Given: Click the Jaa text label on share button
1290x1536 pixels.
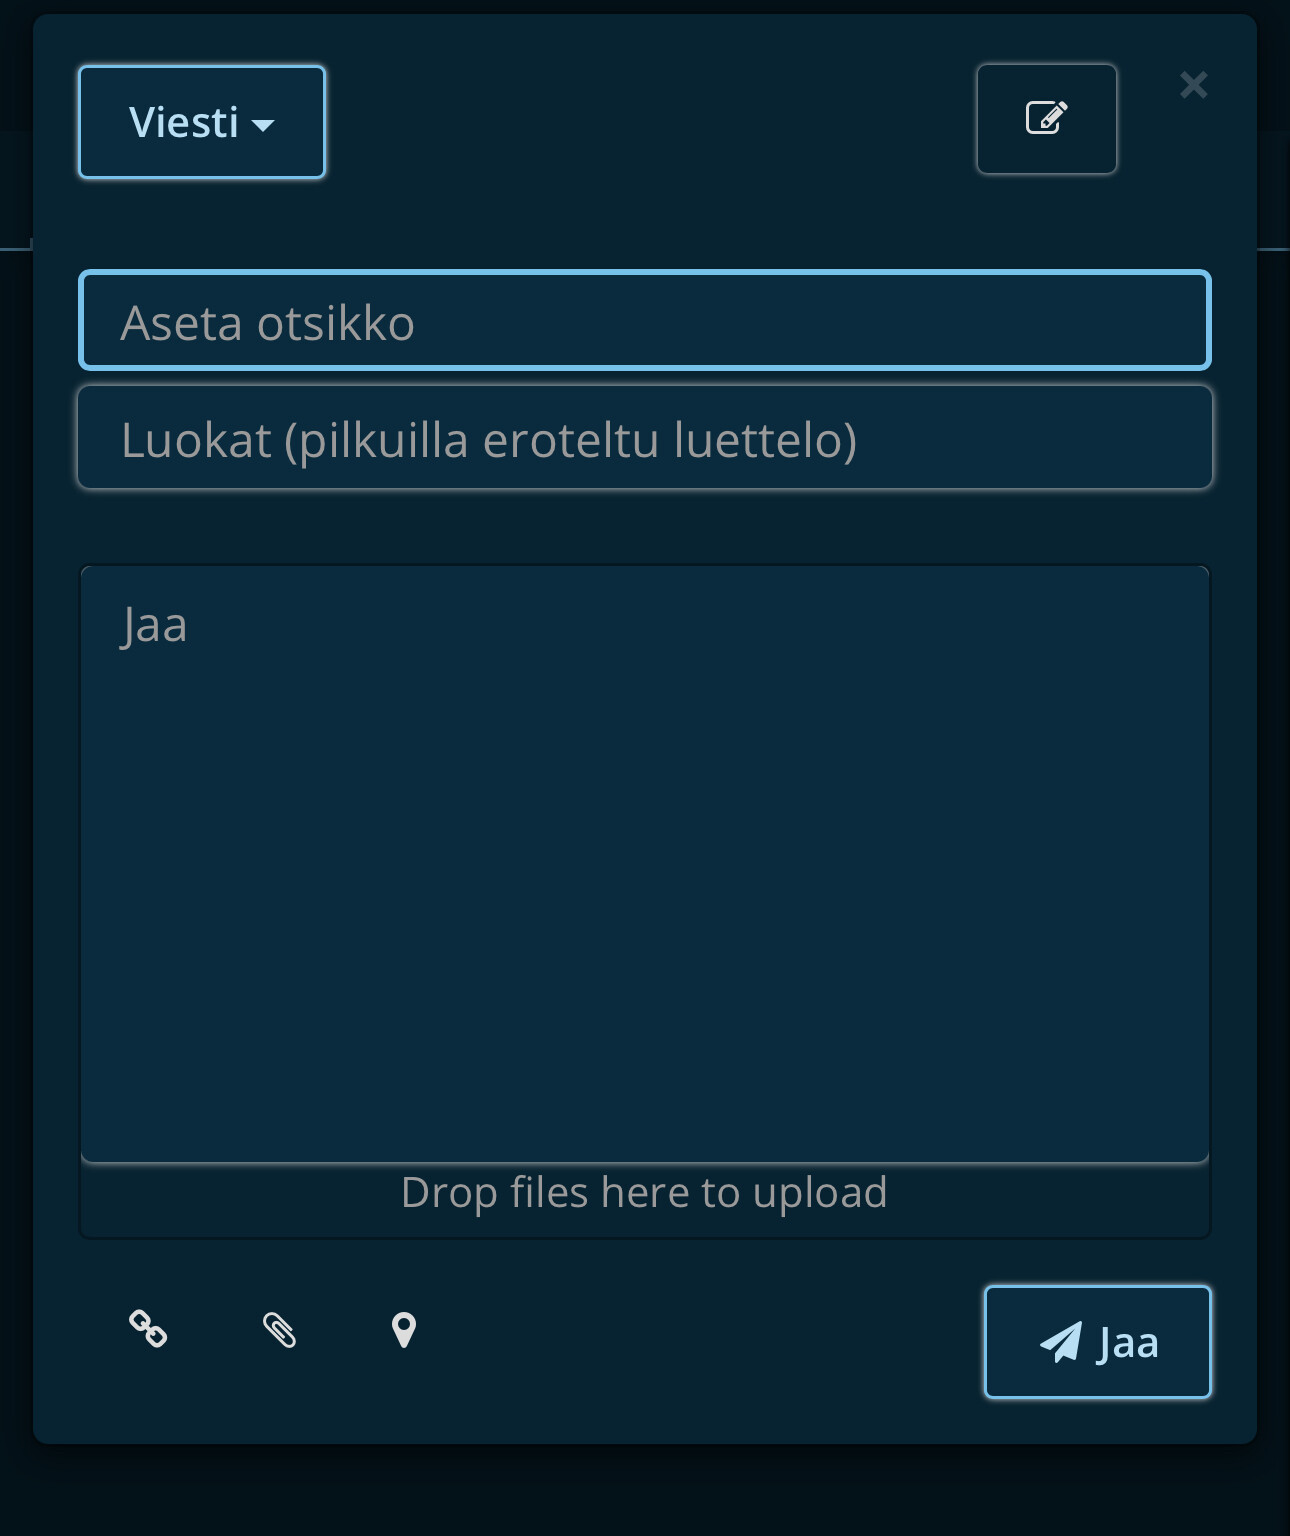Looking at the screenshot, I should click(x=1128, y=1343).
